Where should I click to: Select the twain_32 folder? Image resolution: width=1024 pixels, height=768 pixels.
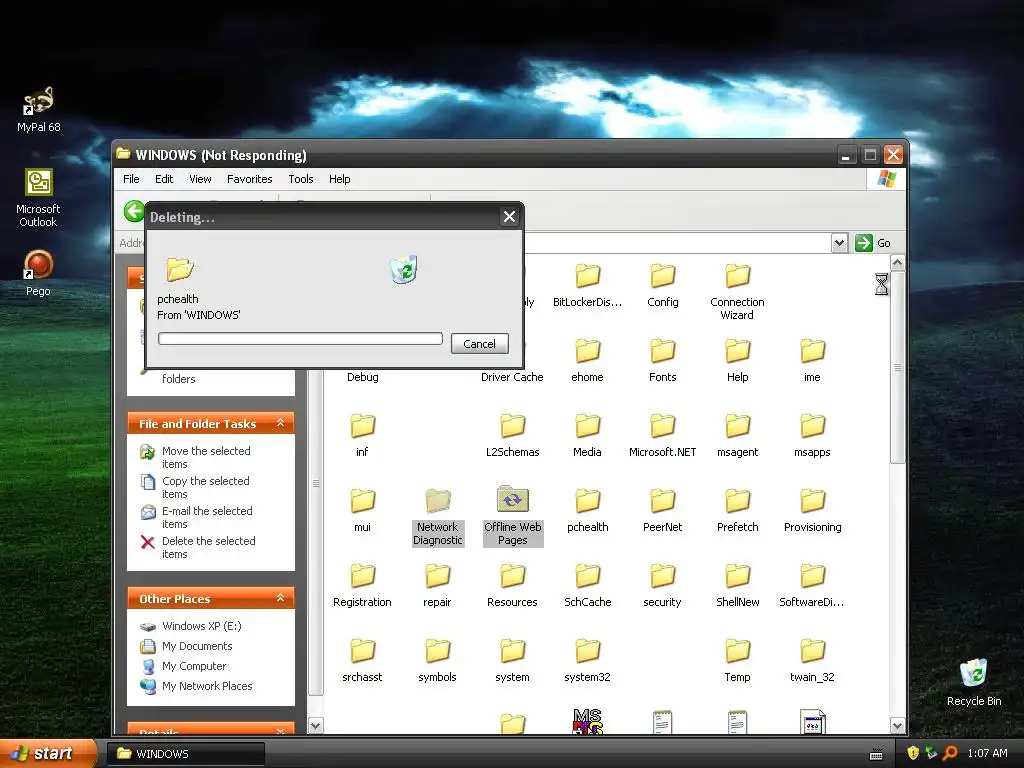coord(812,661)
